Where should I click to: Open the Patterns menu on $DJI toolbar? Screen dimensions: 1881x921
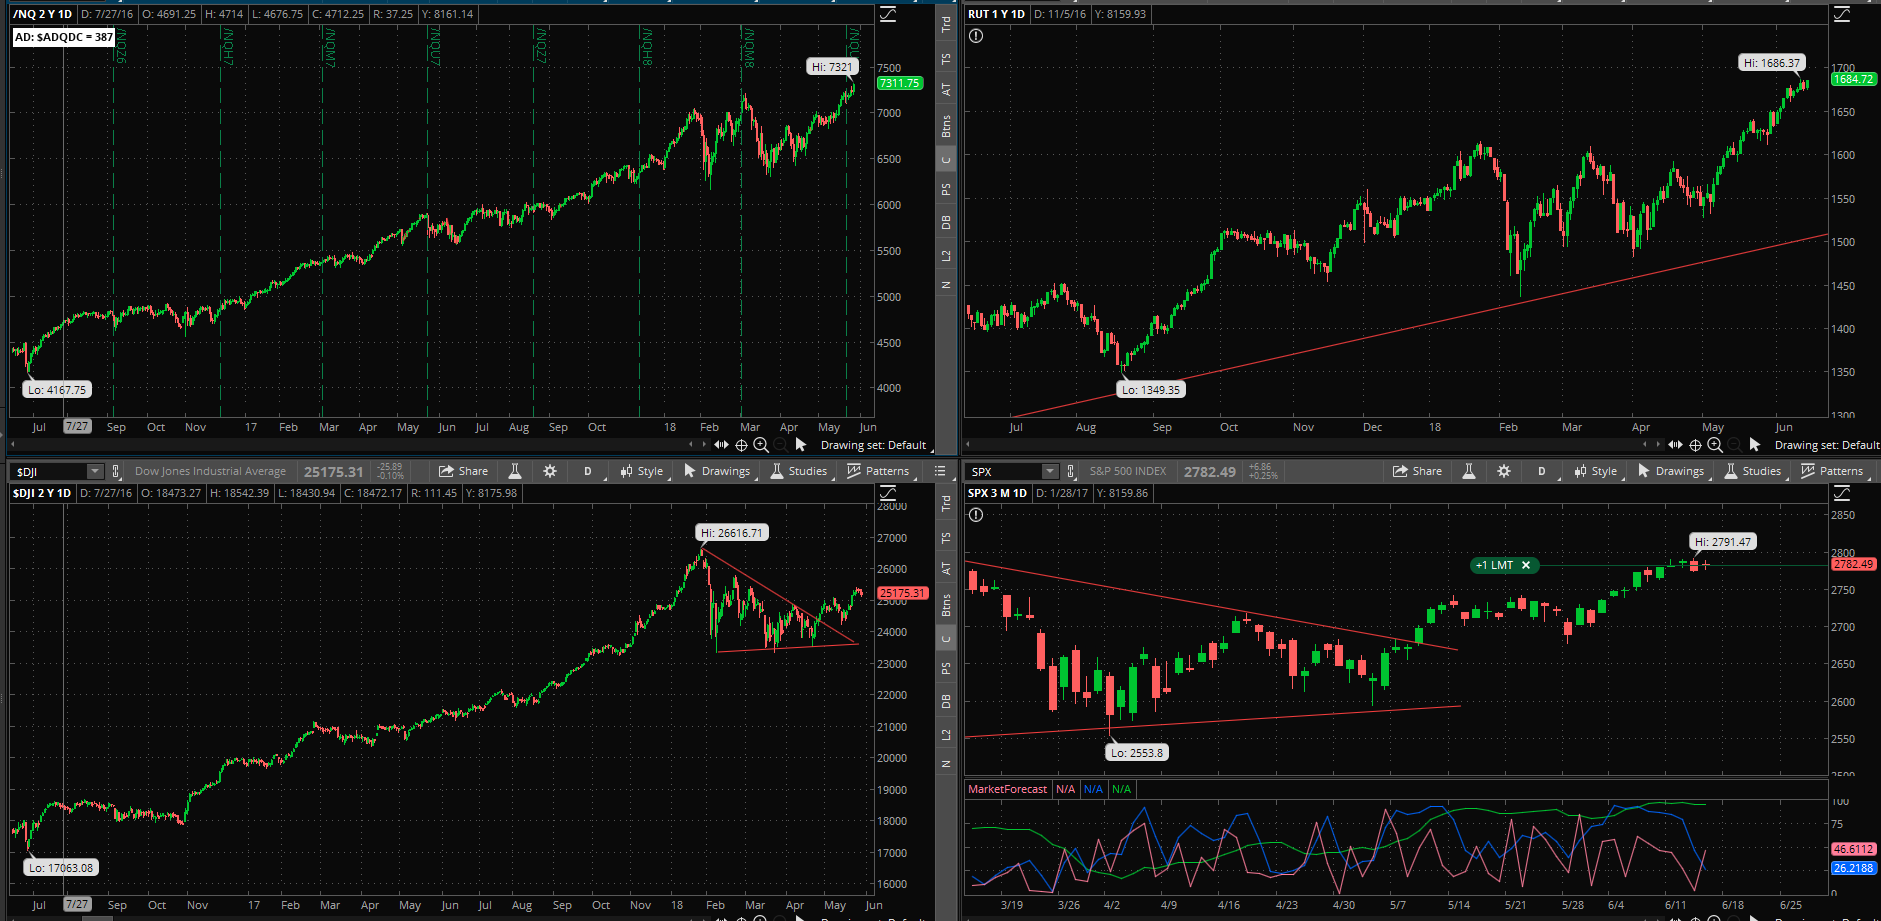click(879, 471)
